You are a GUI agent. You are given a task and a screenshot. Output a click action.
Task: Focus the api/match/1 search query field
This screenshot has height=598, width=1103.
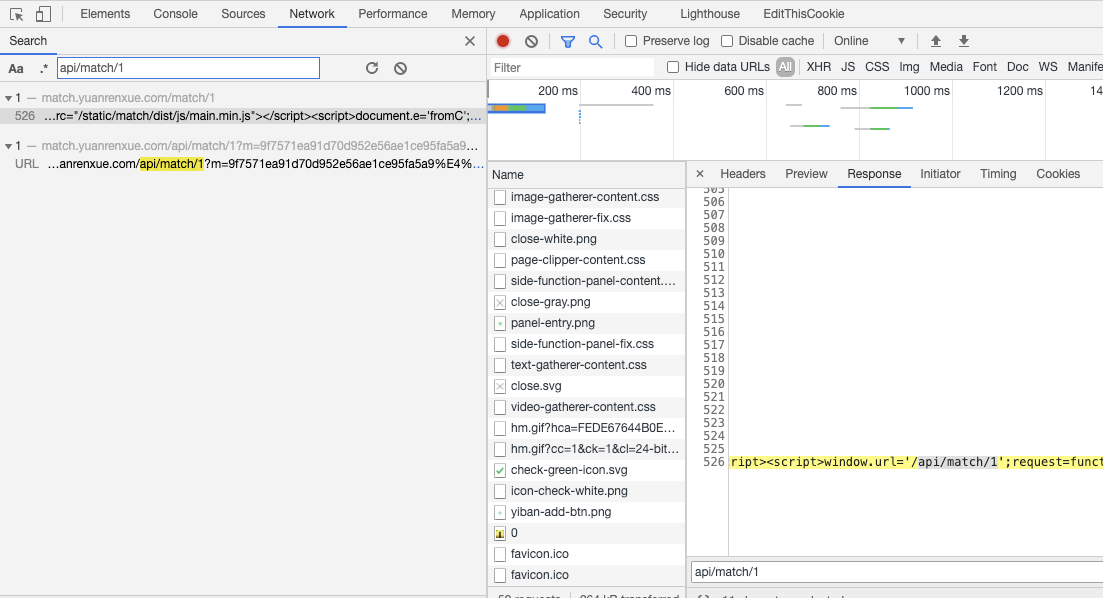click(x=188, y=68)
